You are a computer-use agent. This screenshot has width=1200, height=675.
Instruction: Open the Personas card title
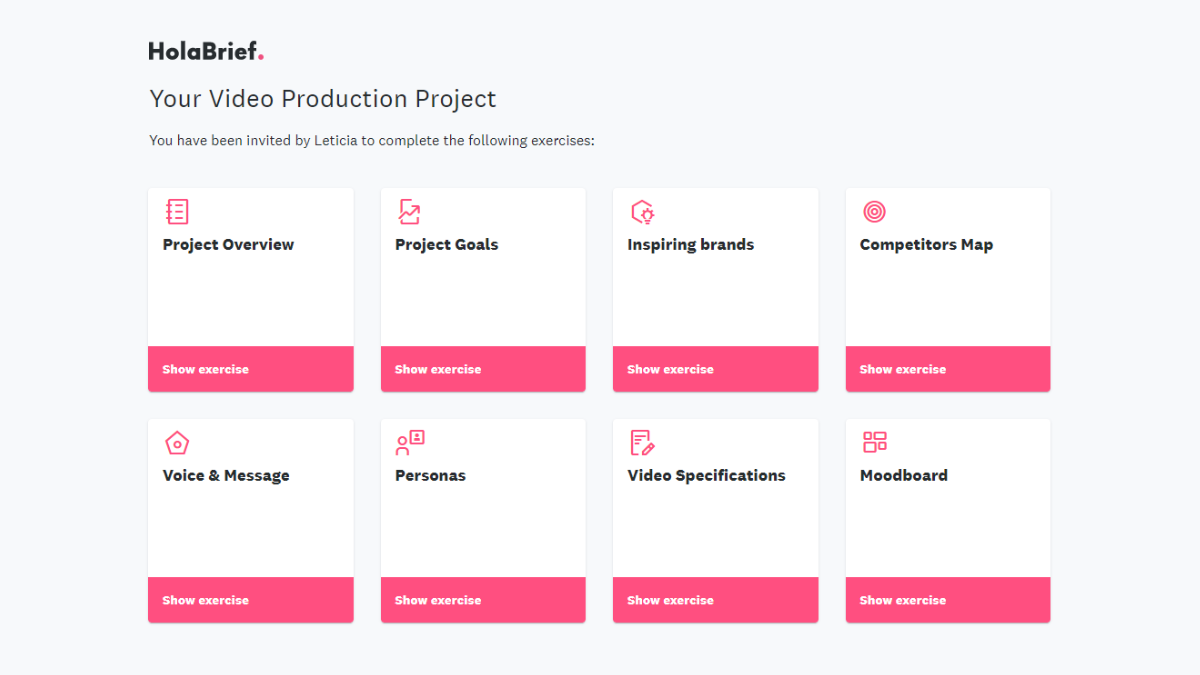430,476
